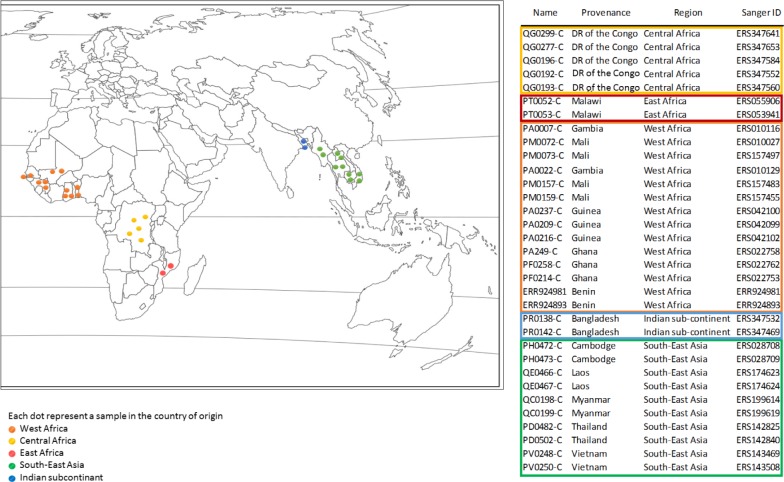Viewport: 784px width, 482px height.
Task: Click the Central Africa legend label
Action: pos(48,440)
